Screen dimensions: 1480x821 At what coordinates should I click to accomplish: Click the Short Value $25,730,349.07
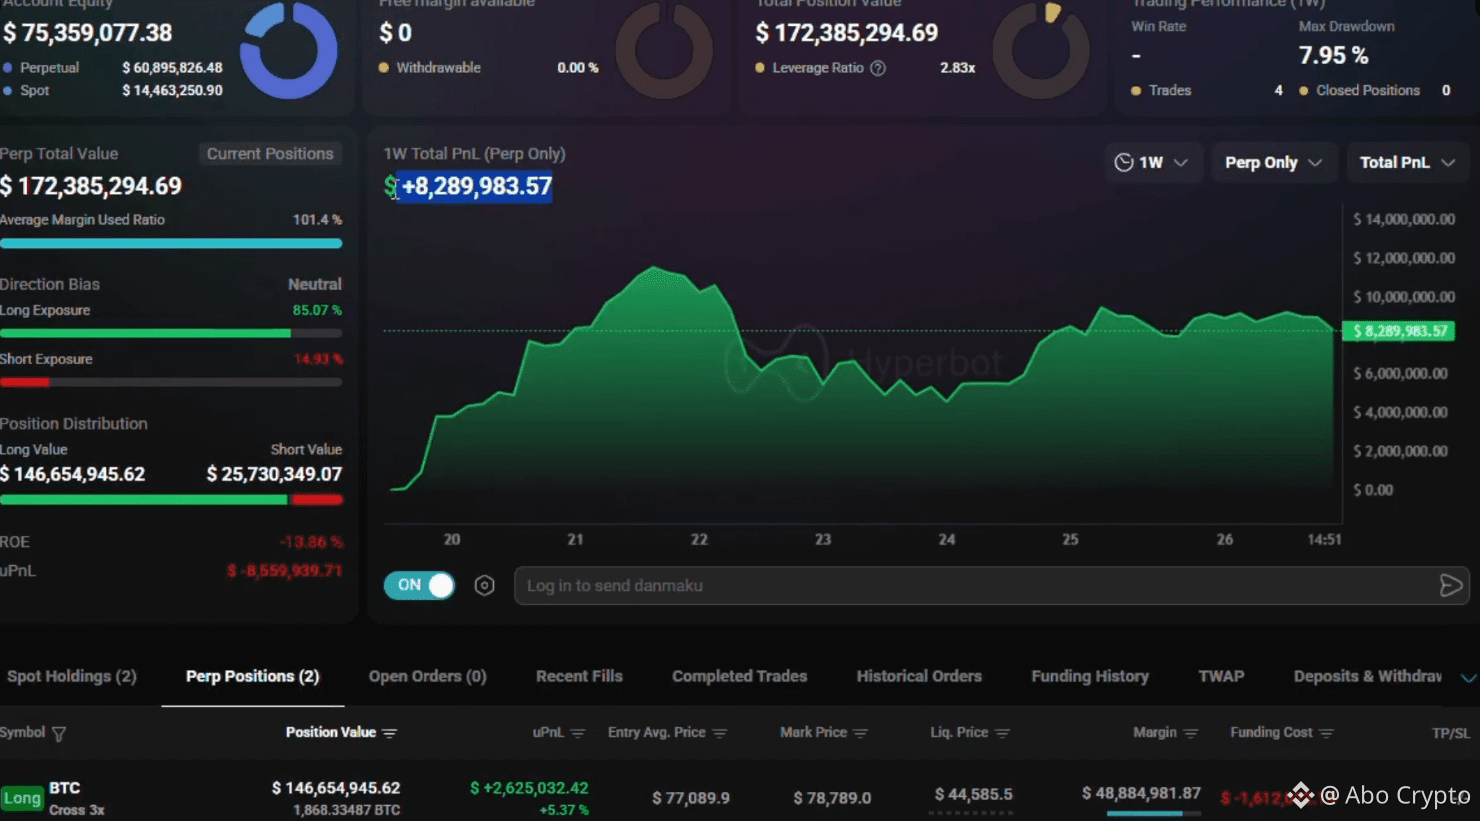click(x=274, y=474)
